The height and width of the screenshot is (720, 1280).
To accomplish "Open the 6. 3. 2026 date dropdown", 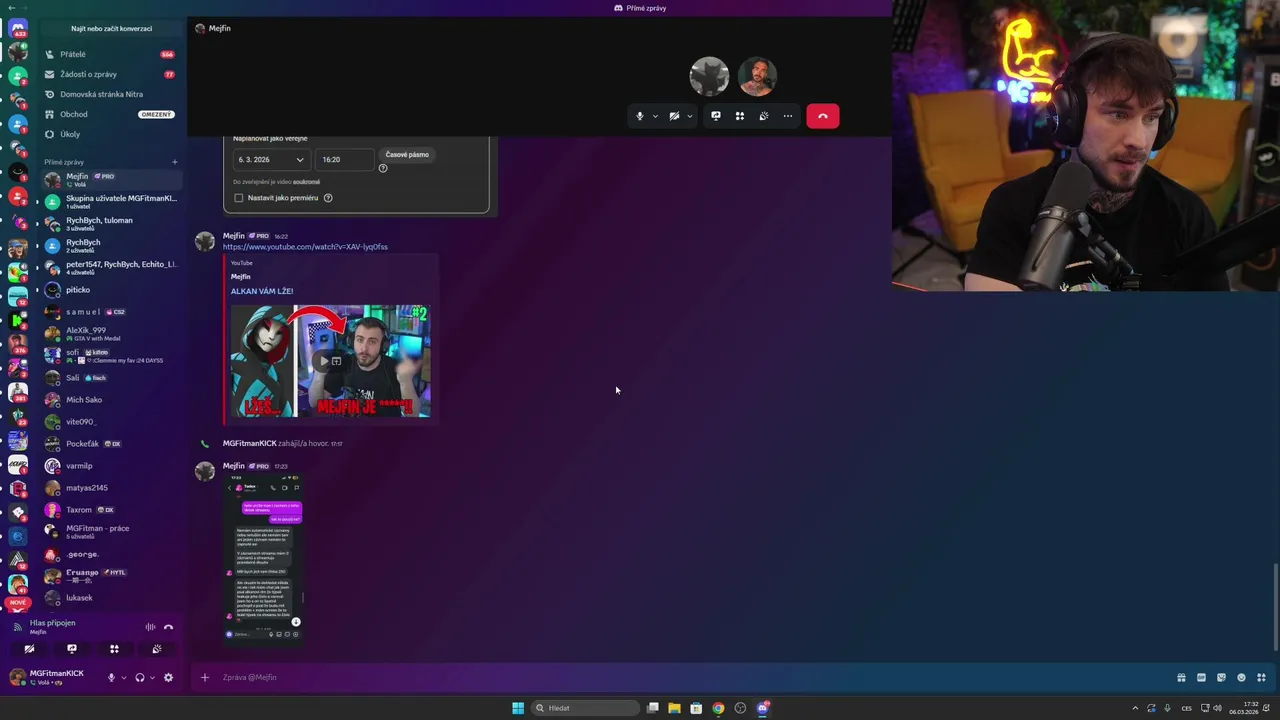I will [x=271, y=160].
